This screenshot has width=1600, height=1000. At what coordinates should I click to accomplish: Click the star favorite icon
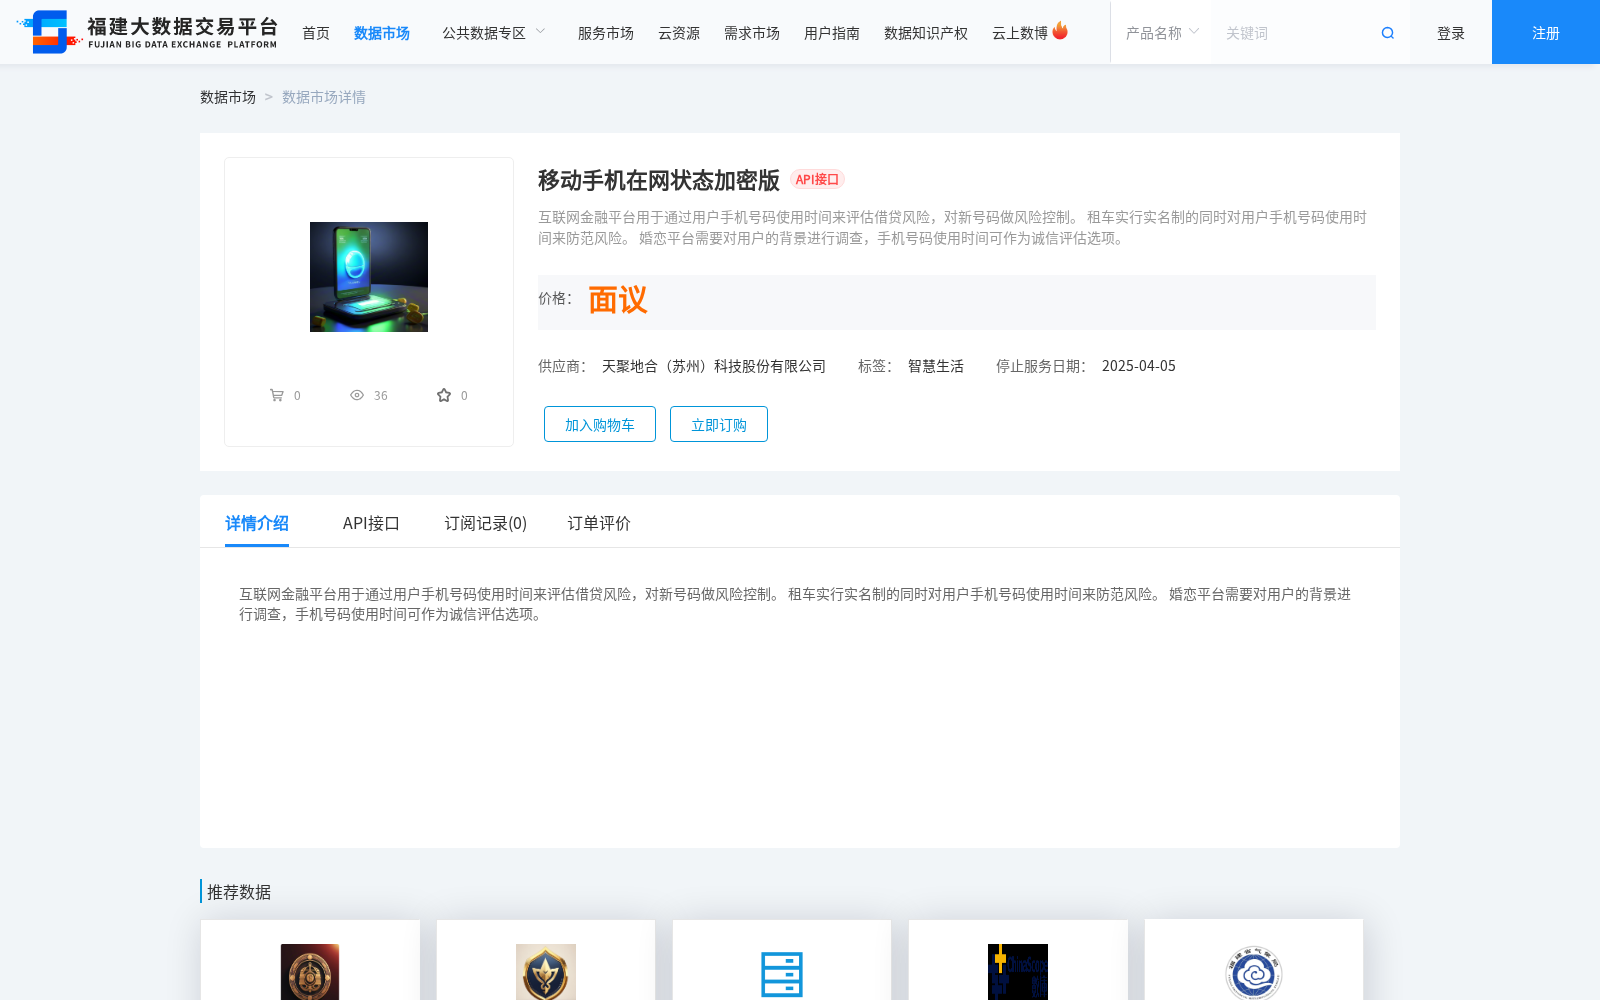click(444, 395)
